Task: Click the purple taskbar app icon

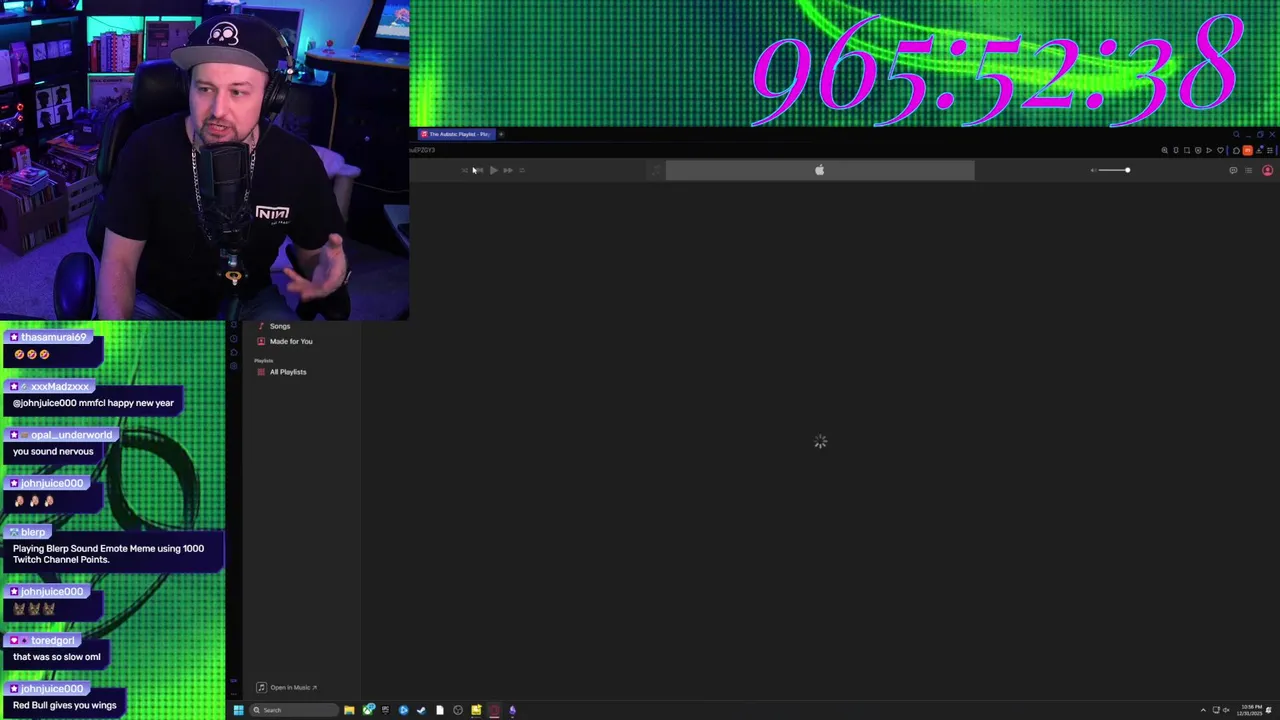Action: (512, 710)
